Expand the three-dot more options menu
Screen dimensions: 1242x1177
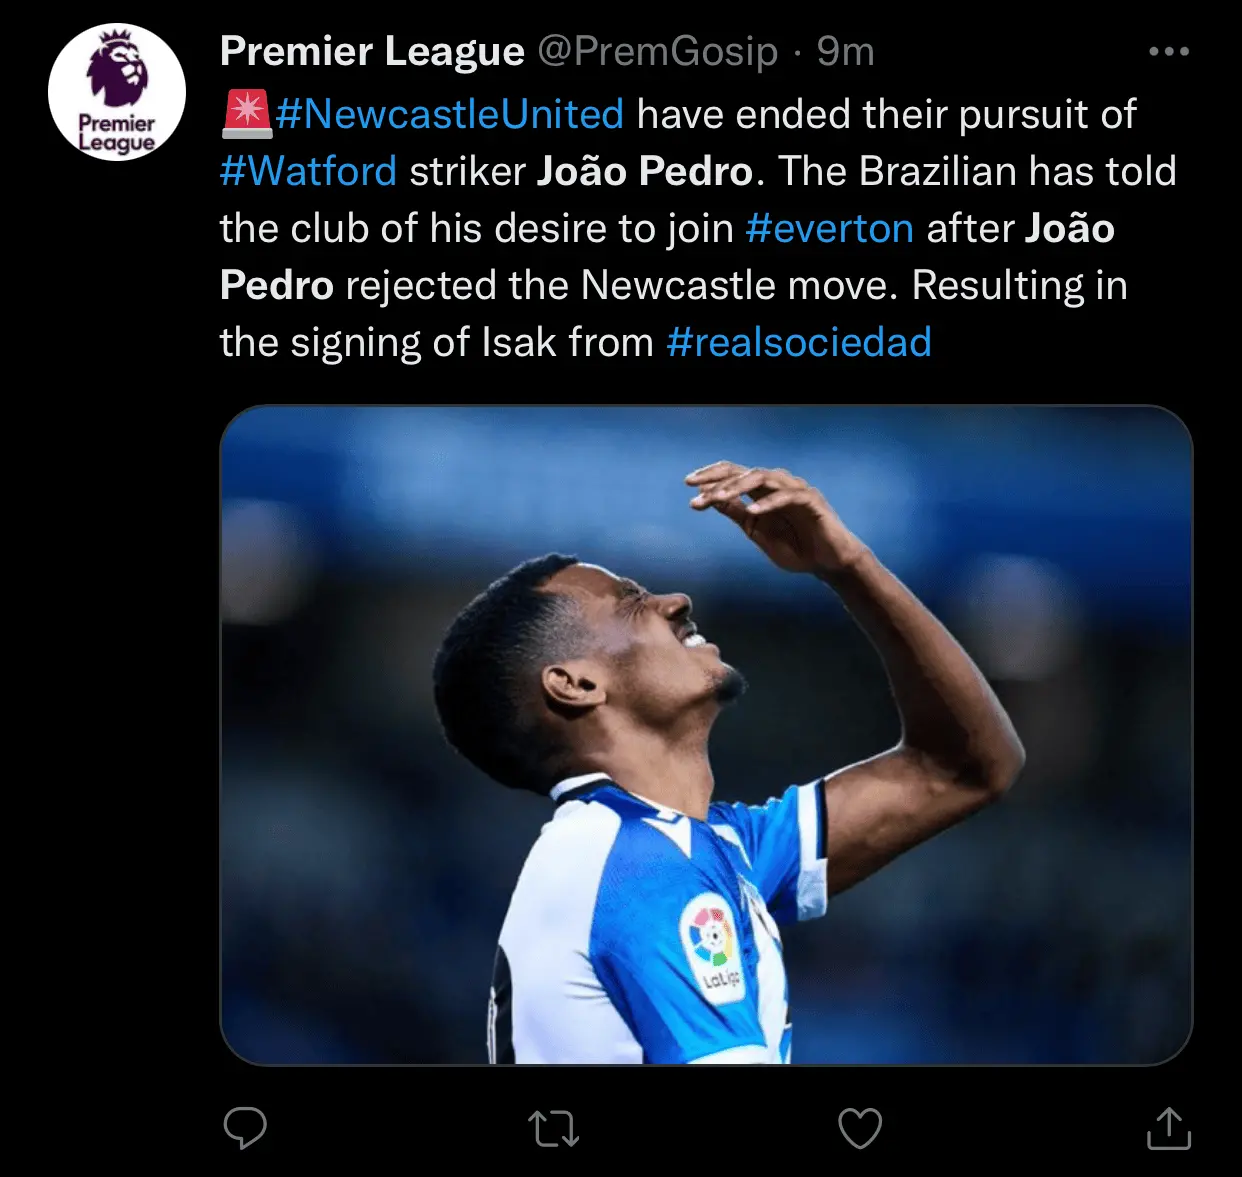pos(1168,51)
